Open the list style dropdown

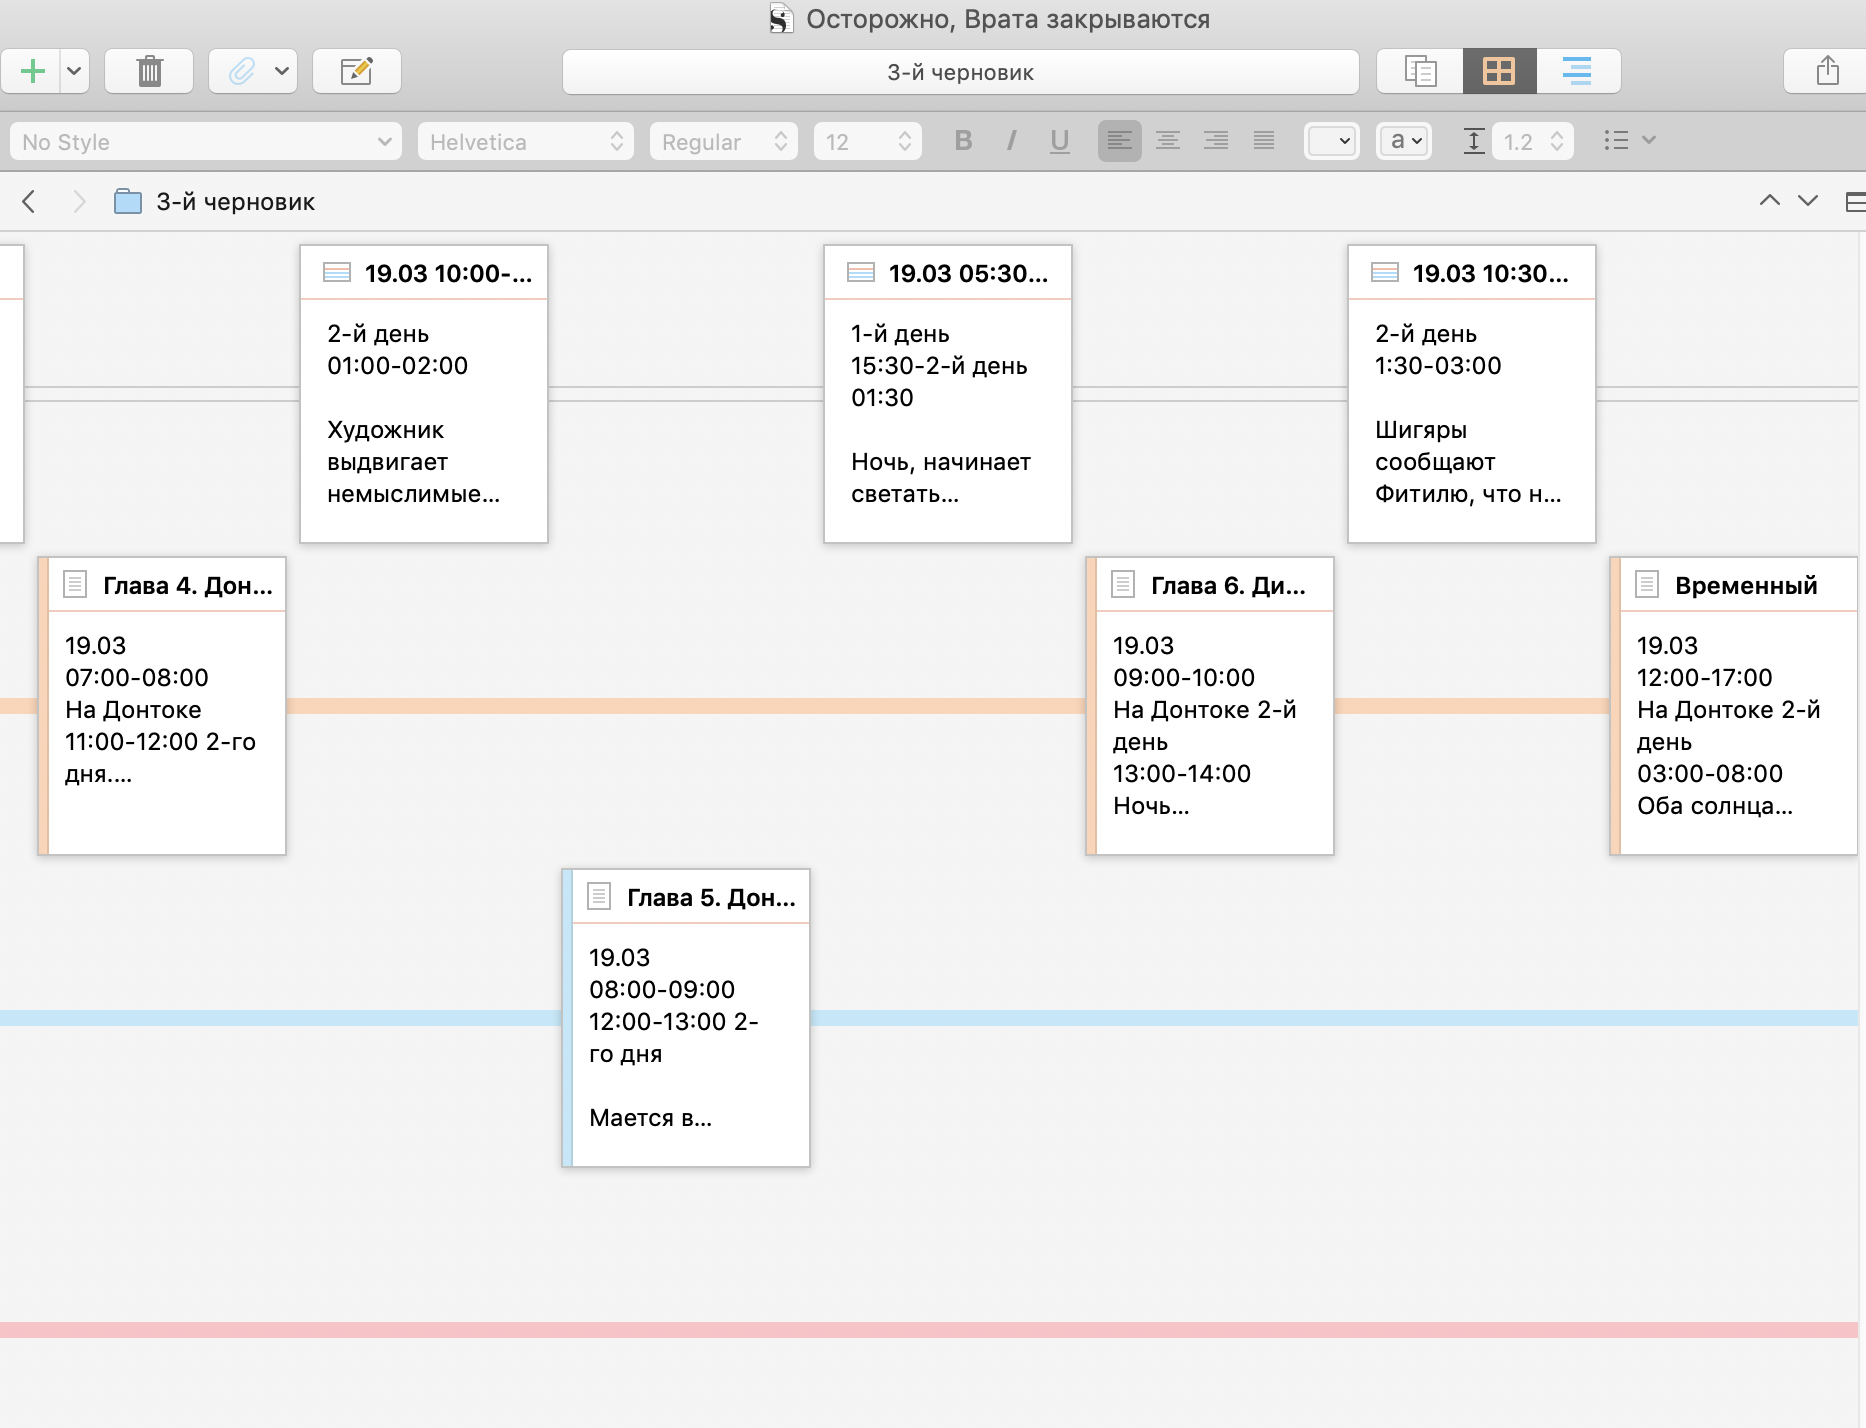(1630, 141)
